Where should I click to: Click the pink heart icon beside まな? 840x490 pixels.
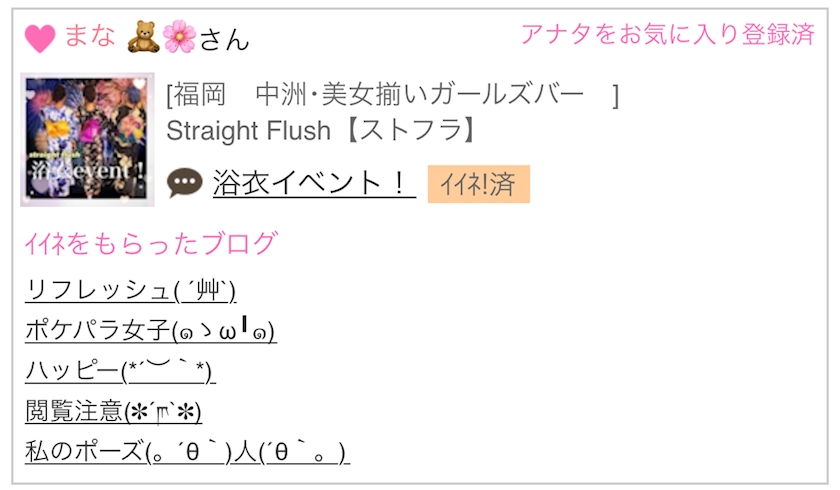[x=40, y=38]
